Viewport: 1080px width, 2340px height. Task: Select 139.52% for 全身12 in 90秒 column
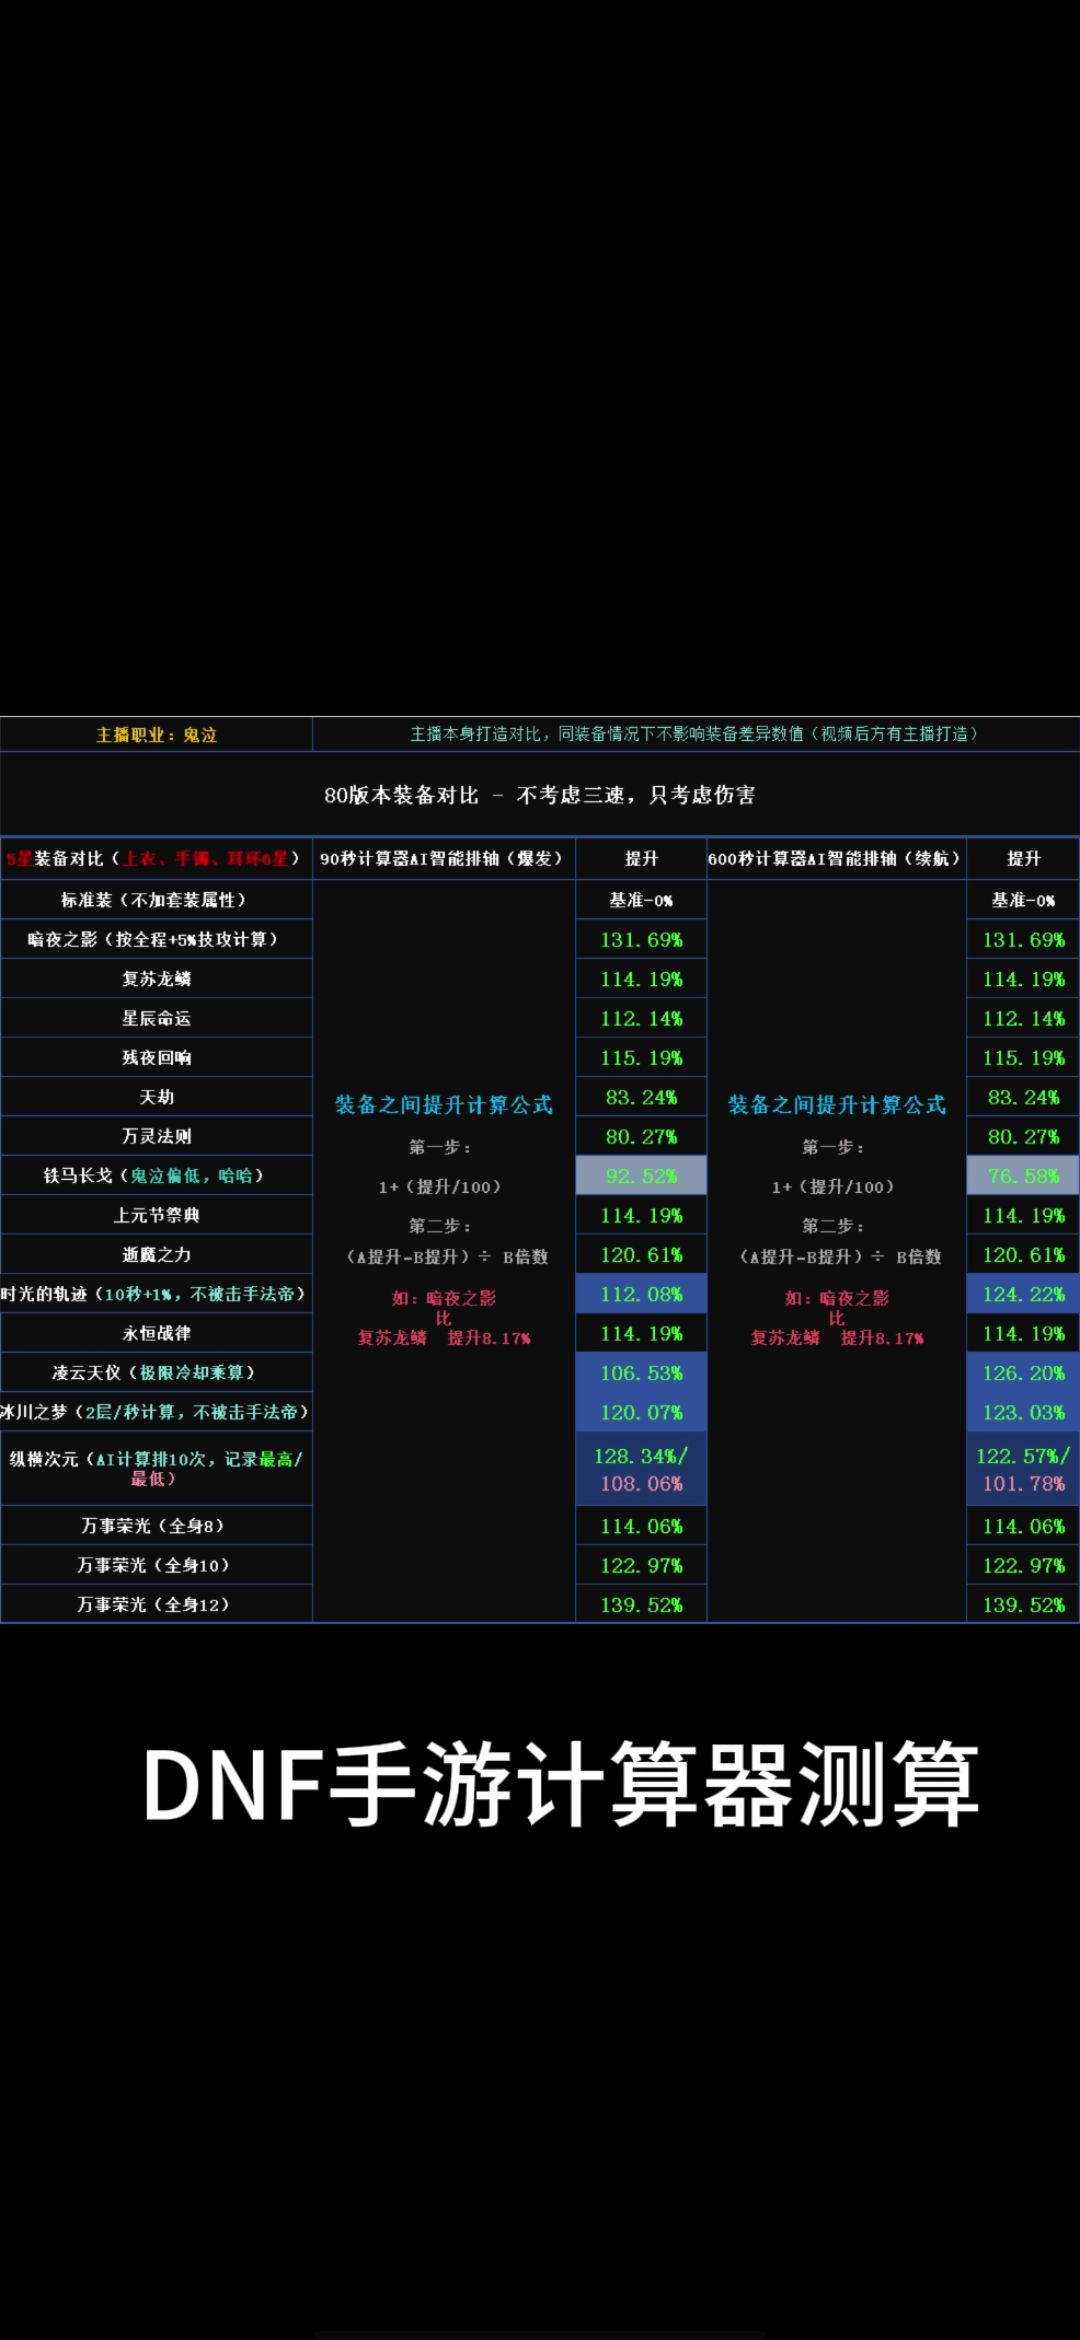point(641,1604)
